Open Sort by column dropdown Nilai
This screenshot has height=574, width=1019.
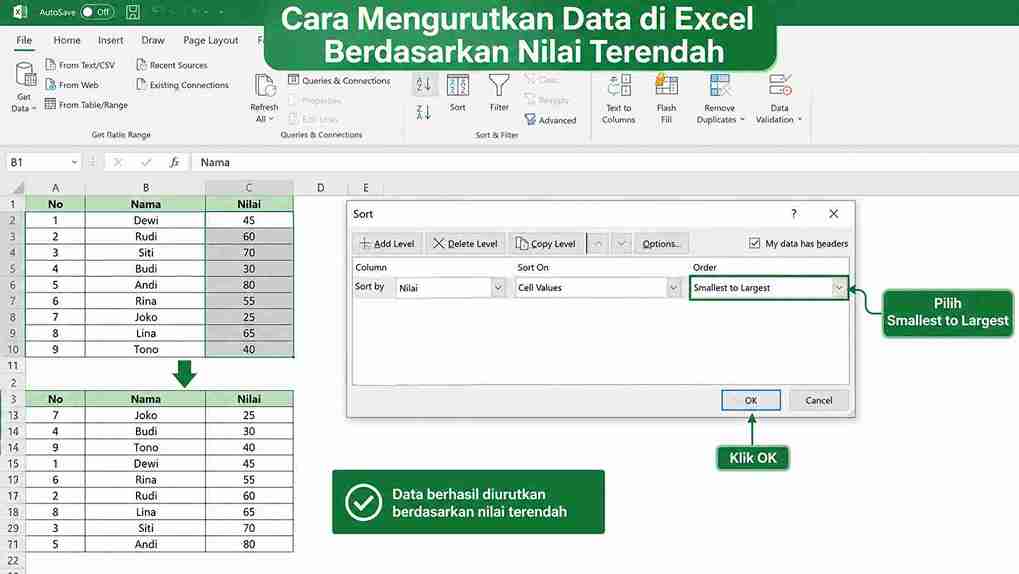[498, 287]
